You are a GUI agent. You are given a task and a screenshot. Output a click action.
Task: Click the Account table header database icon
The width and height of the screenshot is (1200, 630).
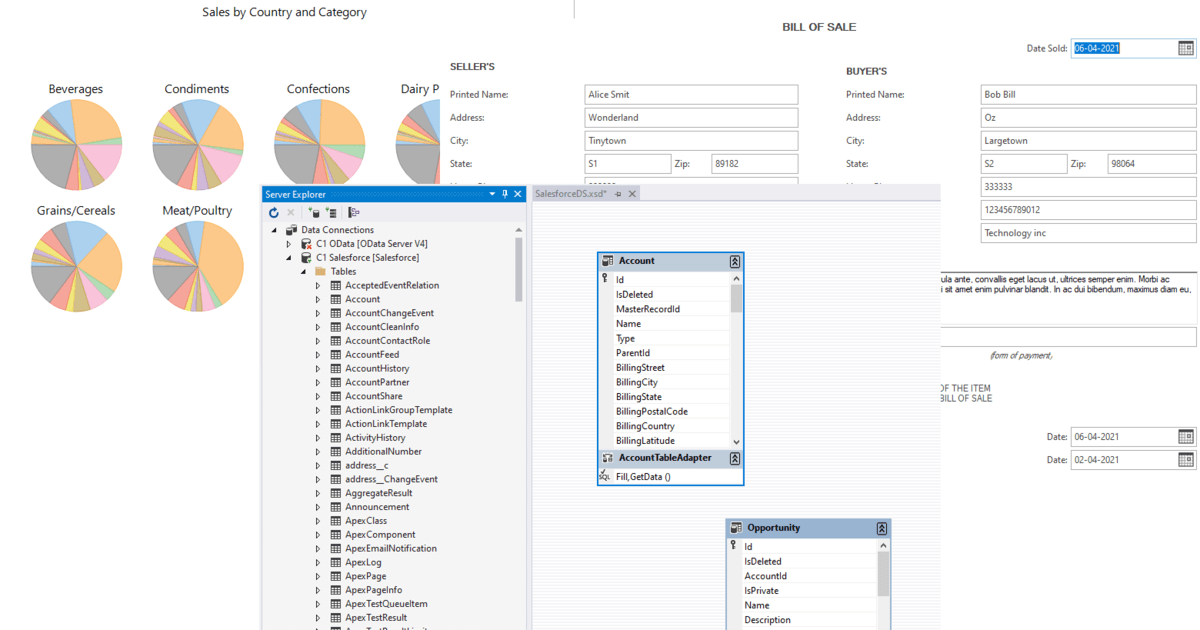(607, 261)
